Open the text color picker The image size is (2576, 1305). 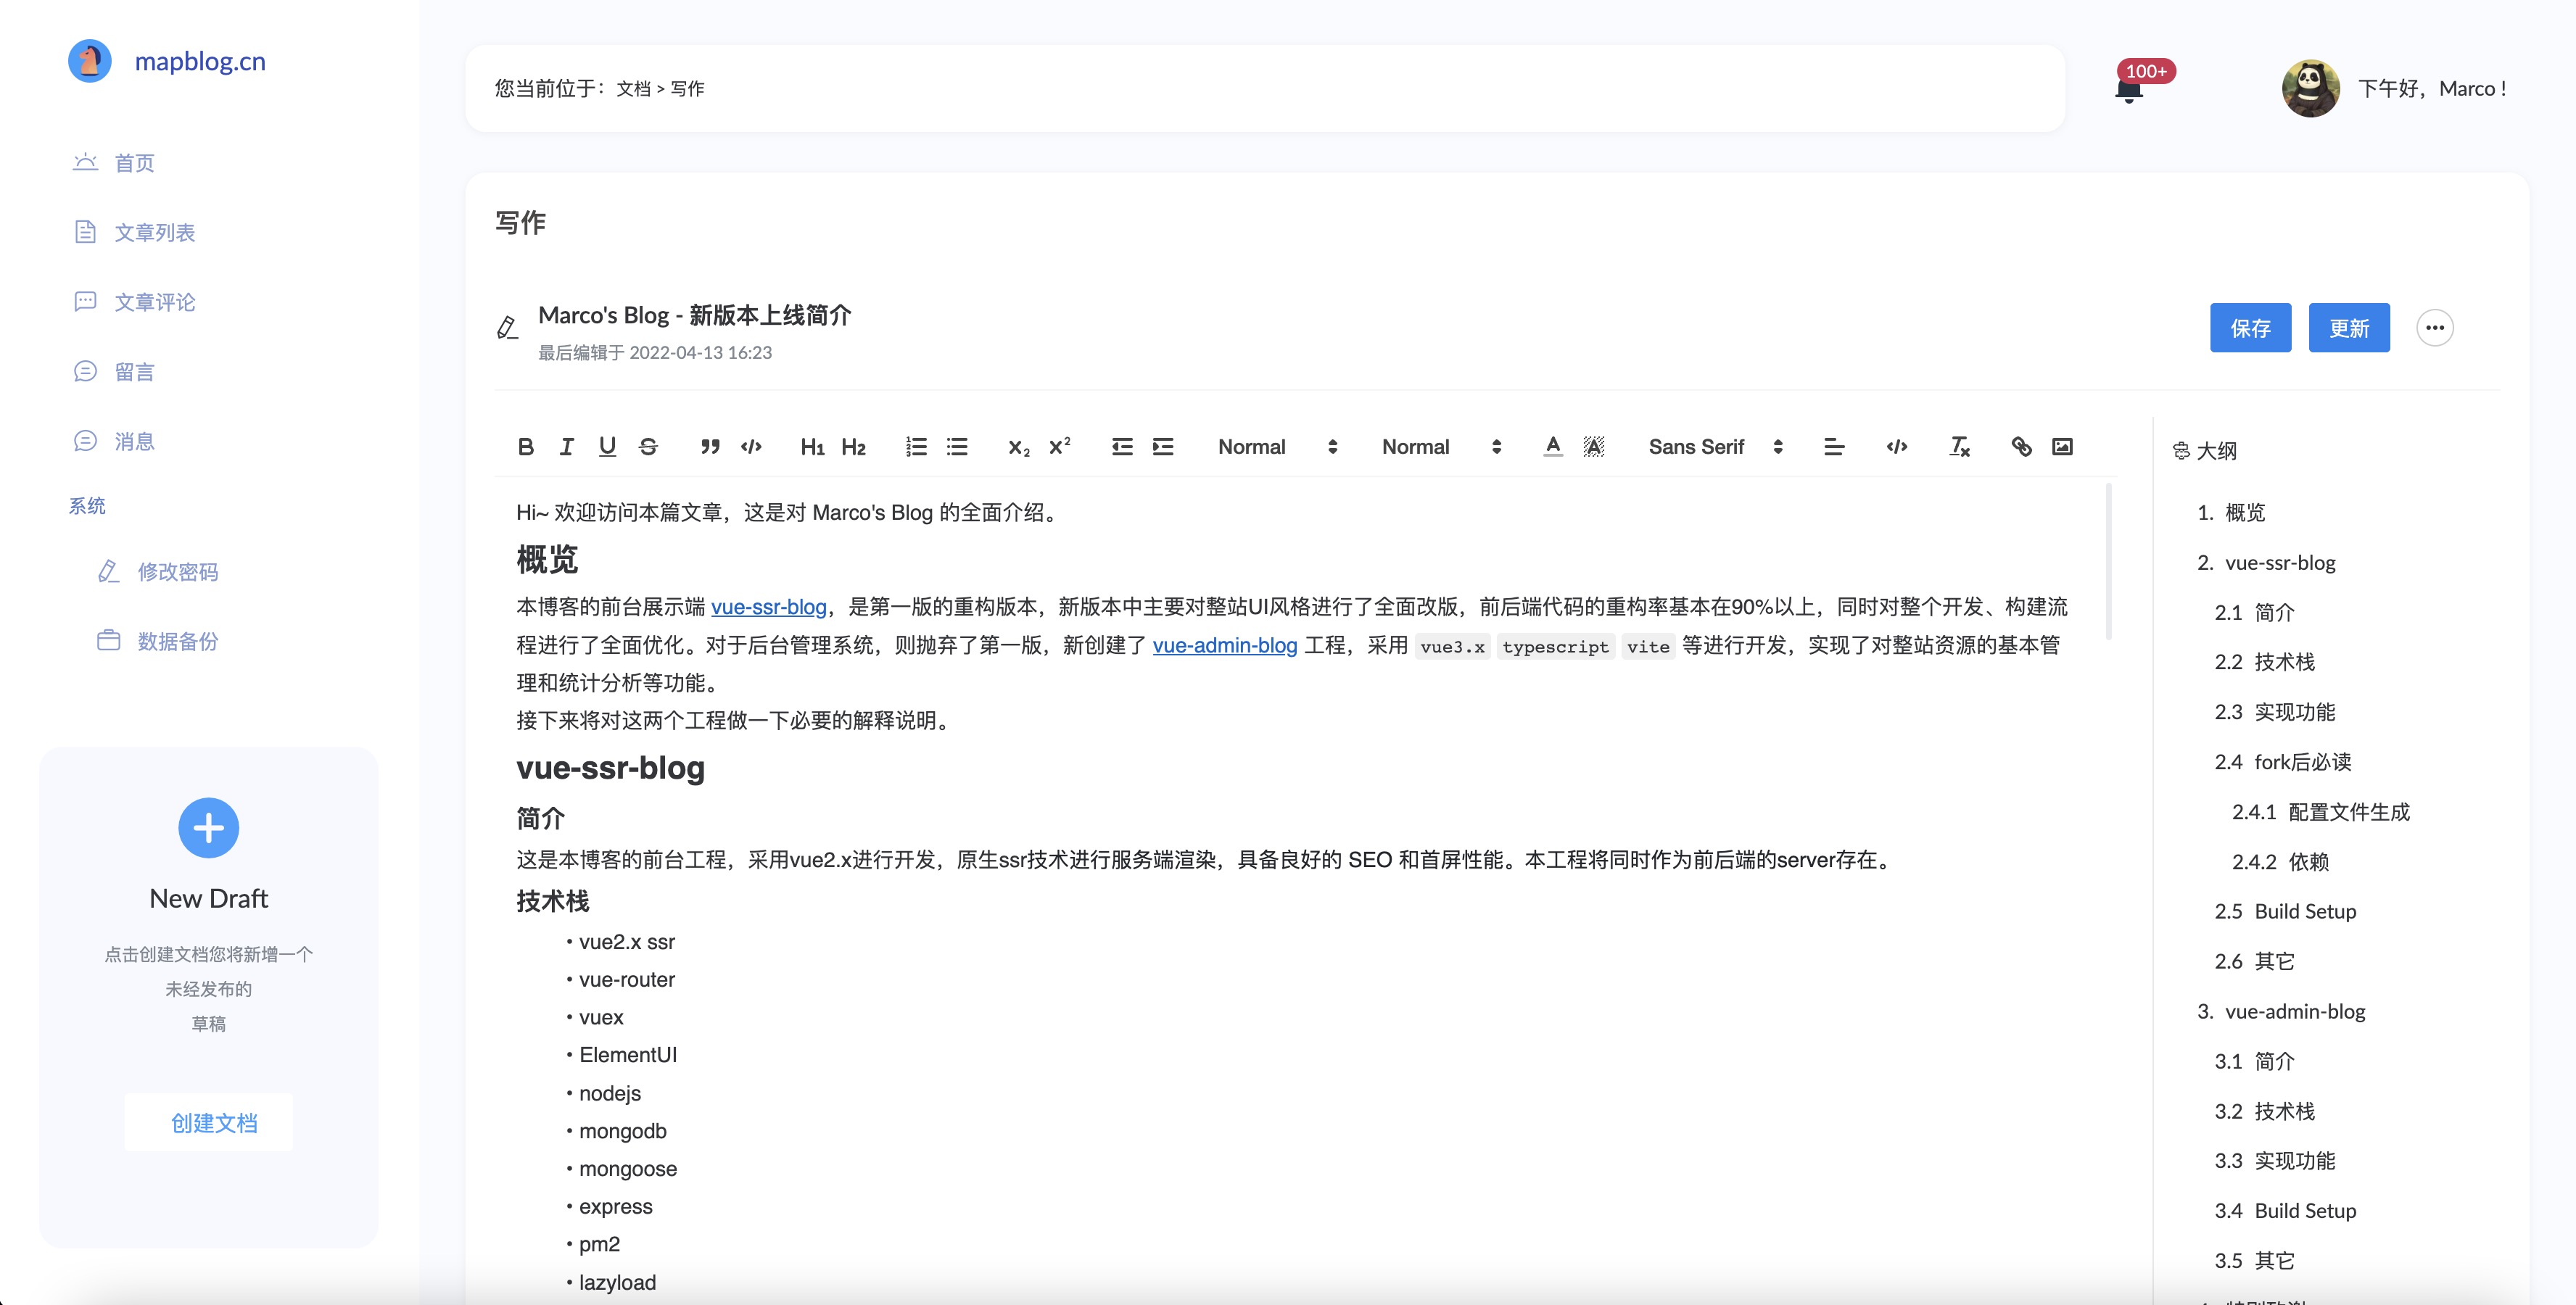pyautogui.click(x=1553, y=447)
